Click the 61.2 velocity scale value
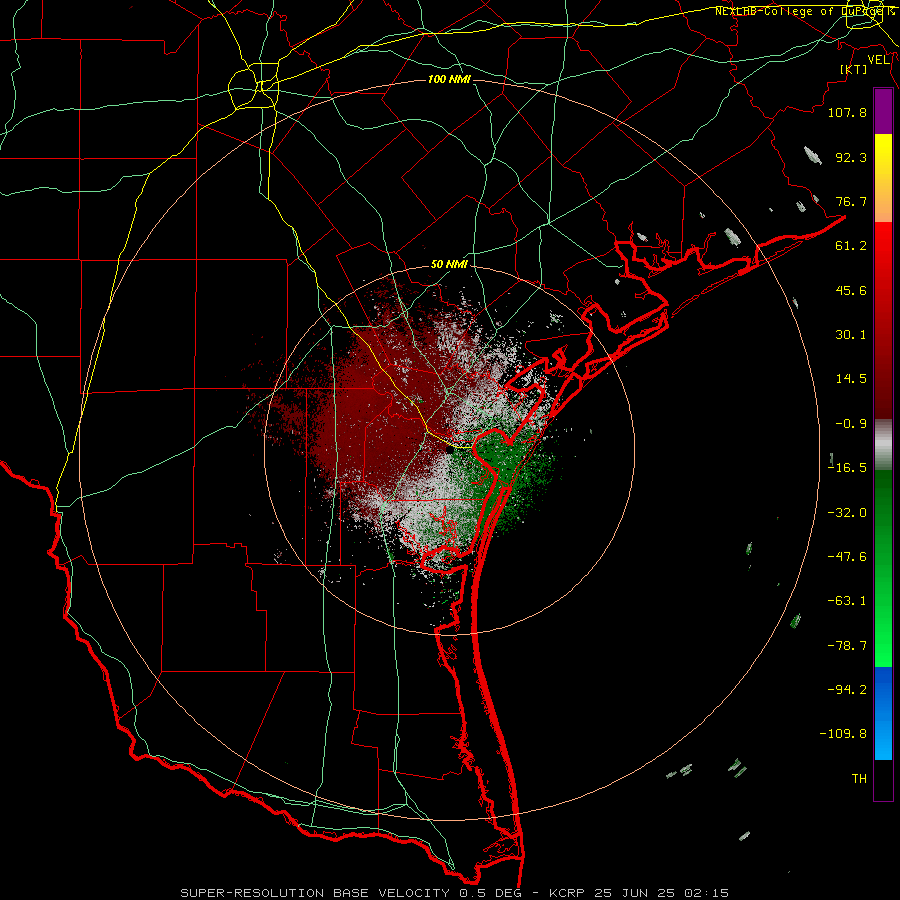Screen dimensions: 900x900 [851, 246]
